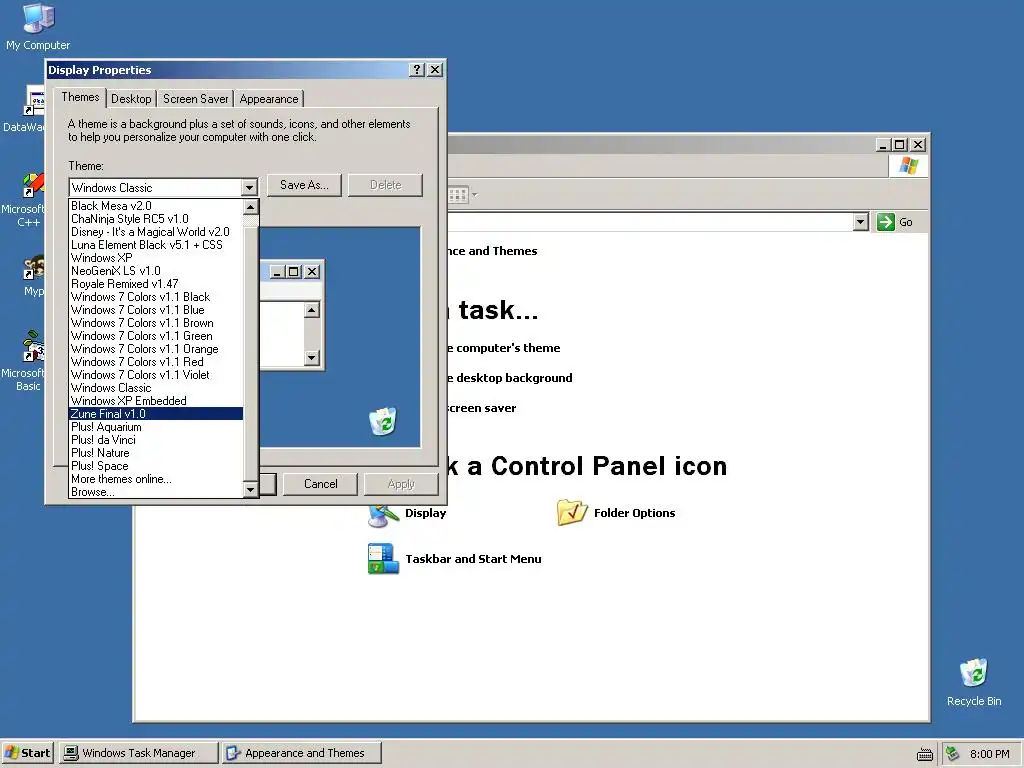Select ChaNinja Style RC5 v1.0 theme
This screenshot has width=1024, height=768.
156,219
